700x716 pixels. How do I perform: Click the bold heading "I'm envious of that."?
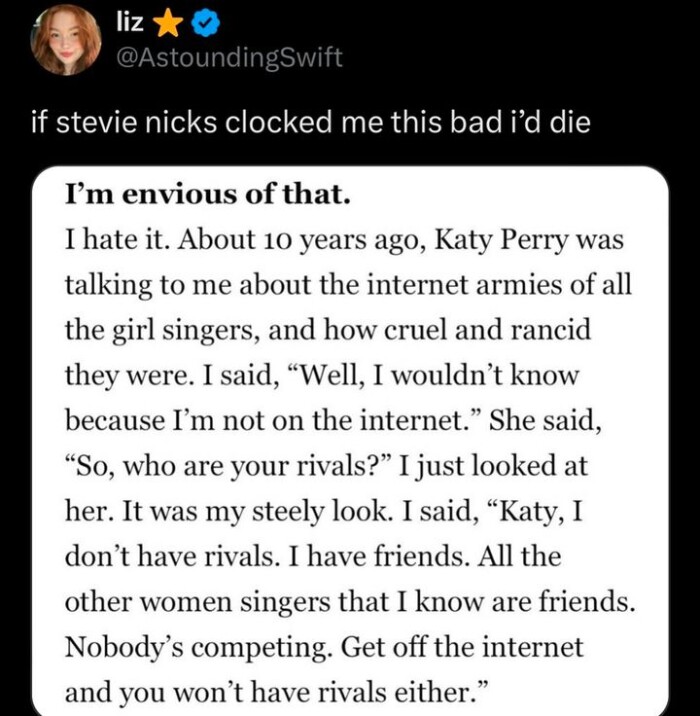[207, 195]
